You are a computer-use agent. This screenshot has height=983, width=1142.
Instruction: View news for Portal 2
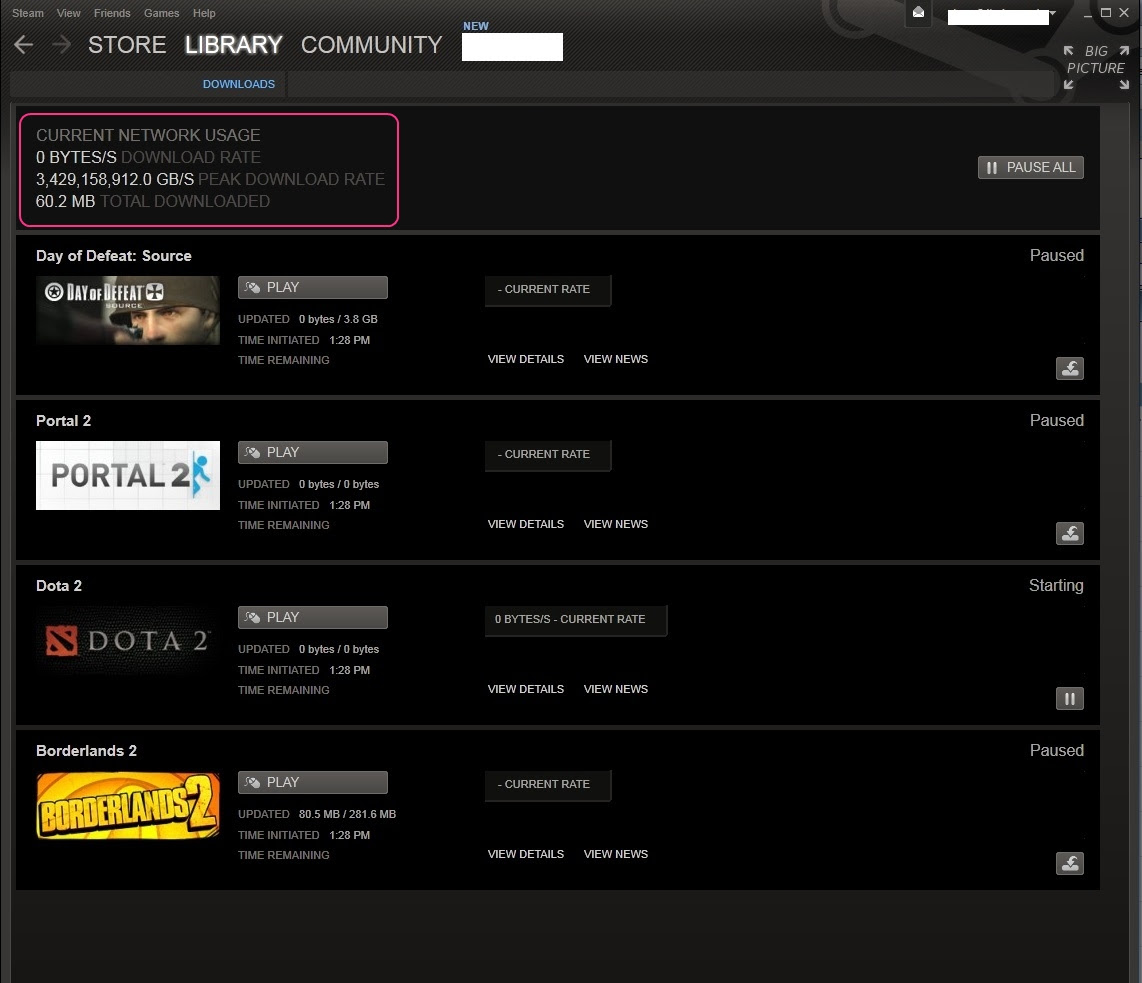click(615, 524)
